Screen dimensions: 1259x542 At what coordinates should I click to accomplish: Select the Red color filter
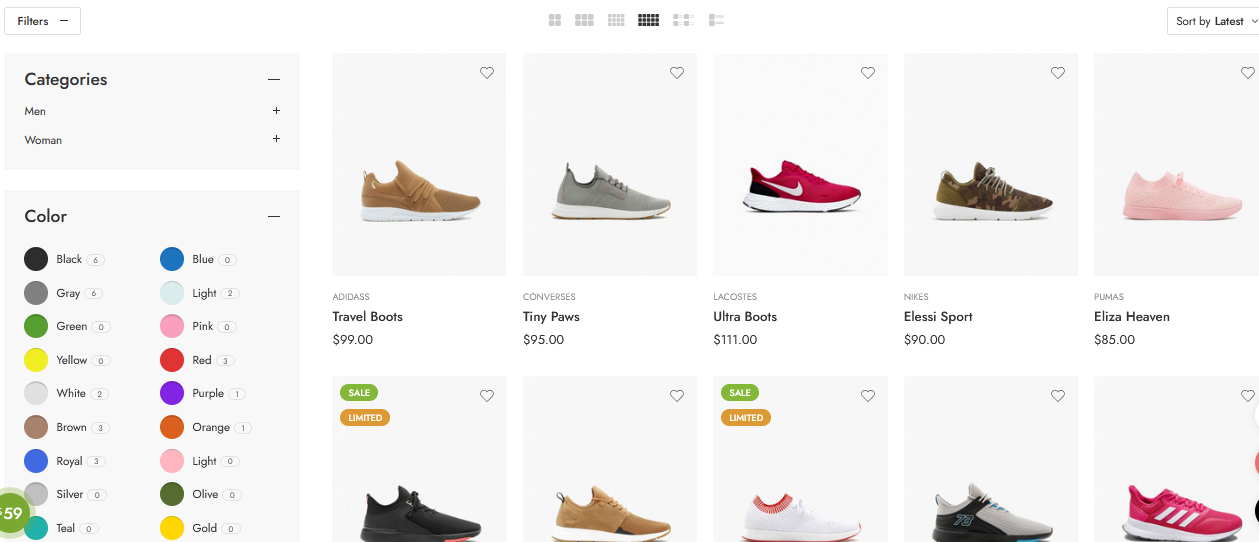point(173,360)
